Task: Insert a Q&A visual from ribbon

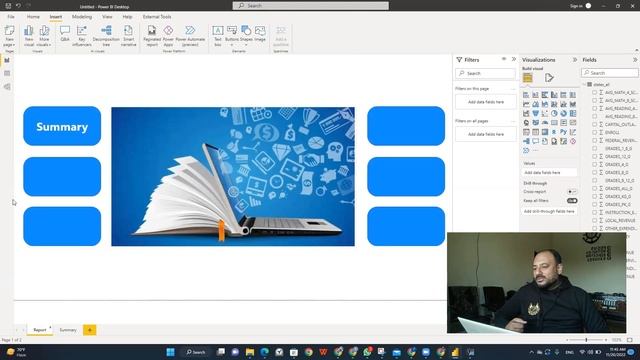Action: coord(65,34)
